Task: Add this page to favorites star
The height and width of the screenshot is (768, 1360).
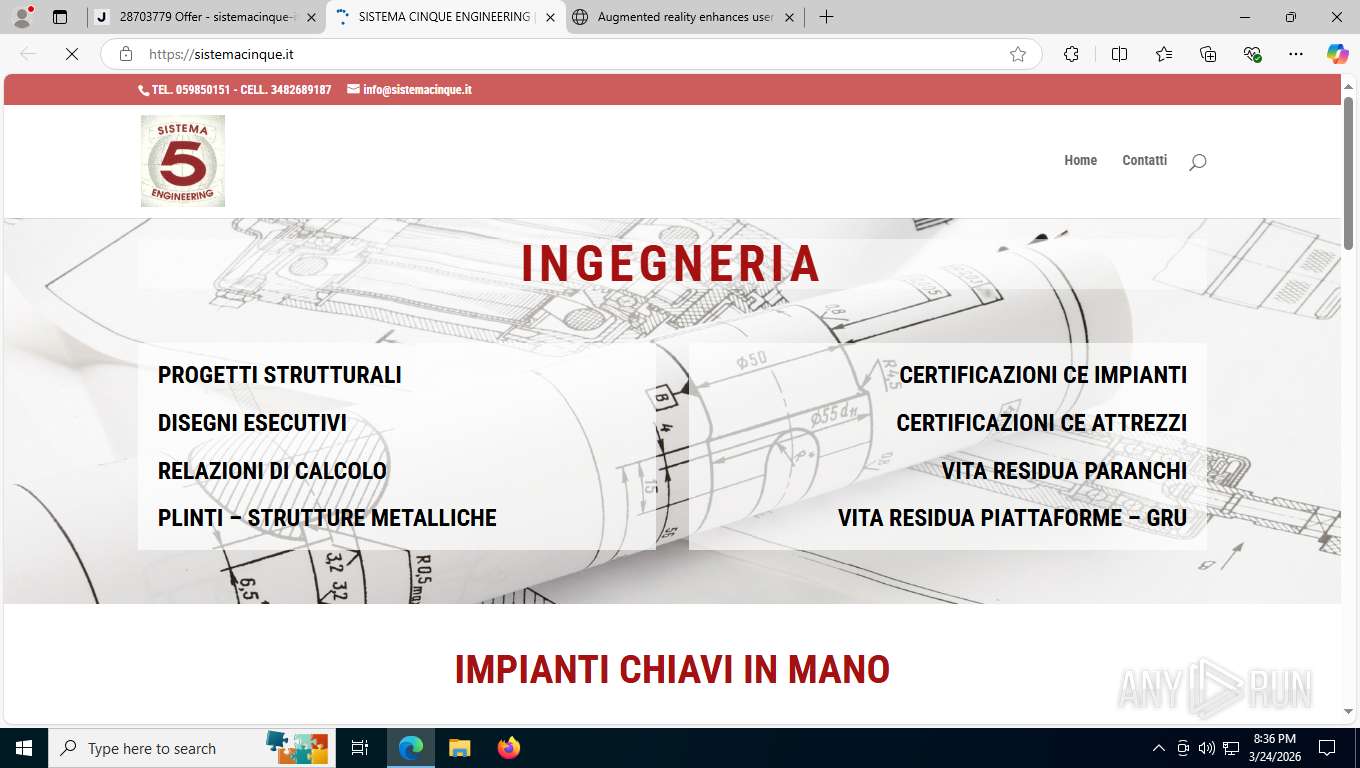Action: pyautogui.click(x=1018, y=54)
